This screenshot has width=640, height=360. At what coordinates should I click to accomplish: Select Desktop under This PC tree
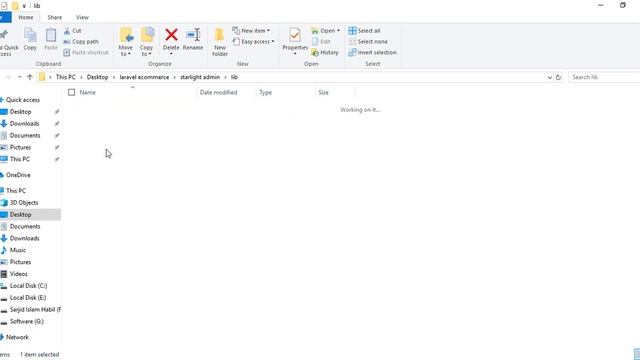(20, 215)
